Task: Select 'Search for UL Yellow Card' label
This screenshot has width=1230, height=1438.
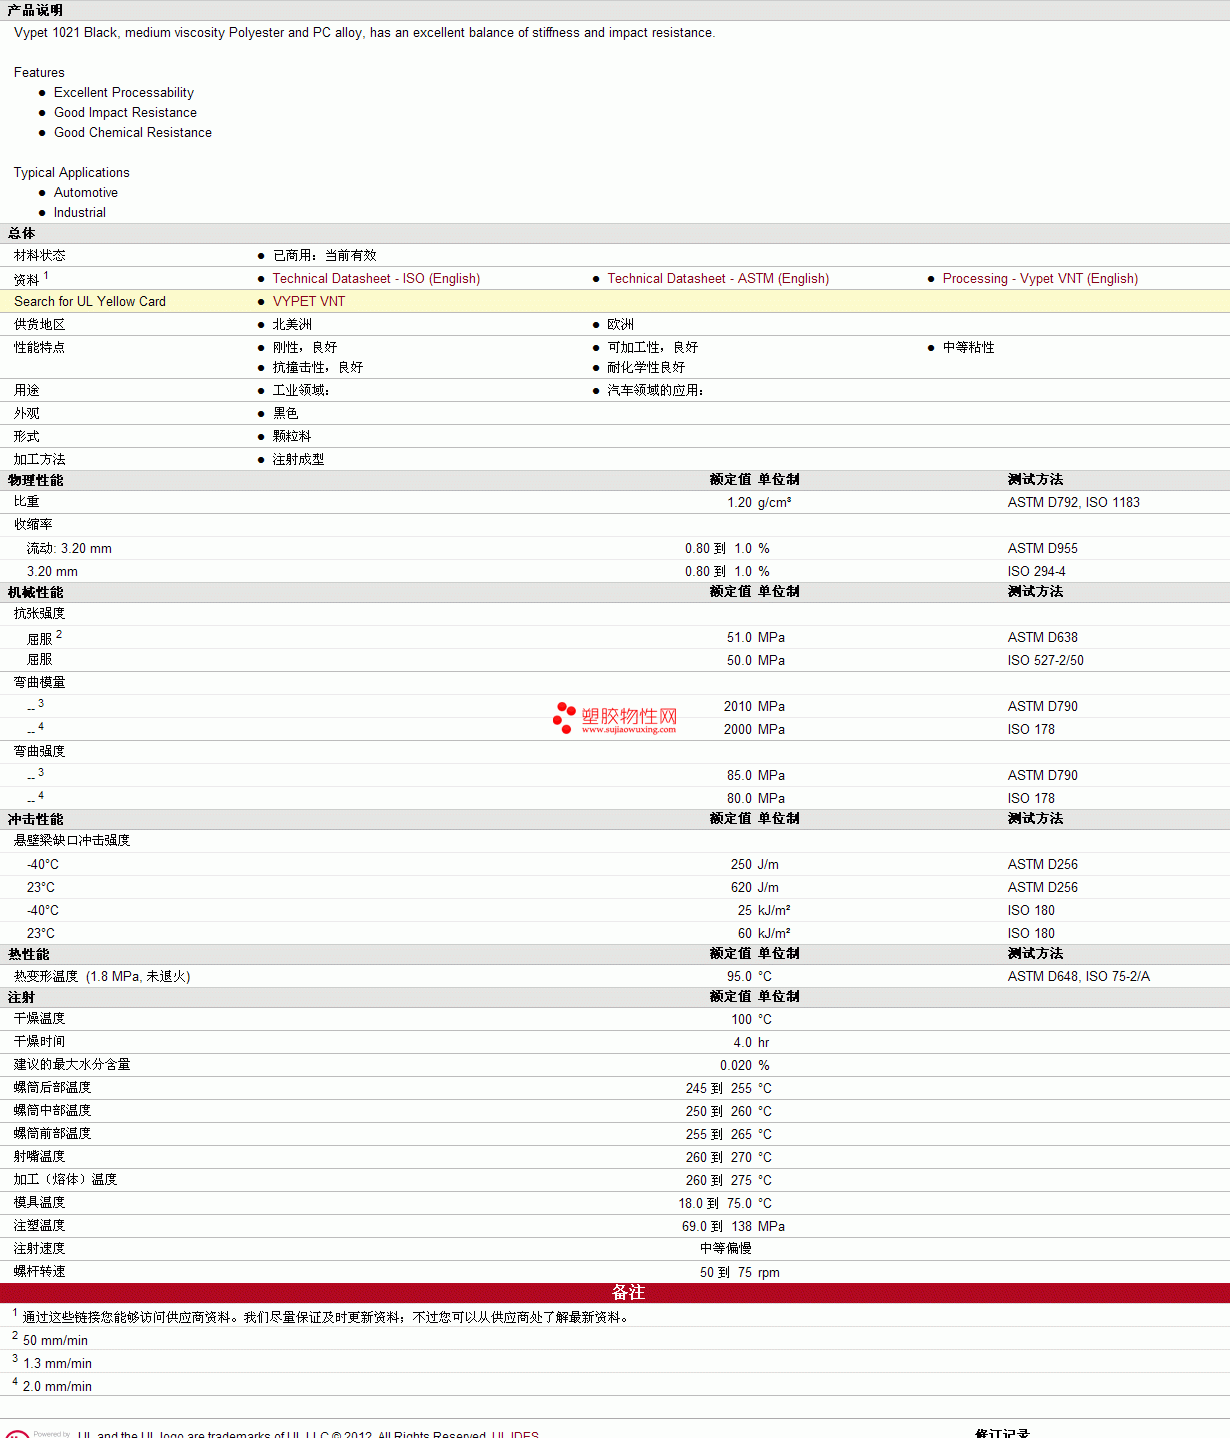Action: [x=90, y=302]
